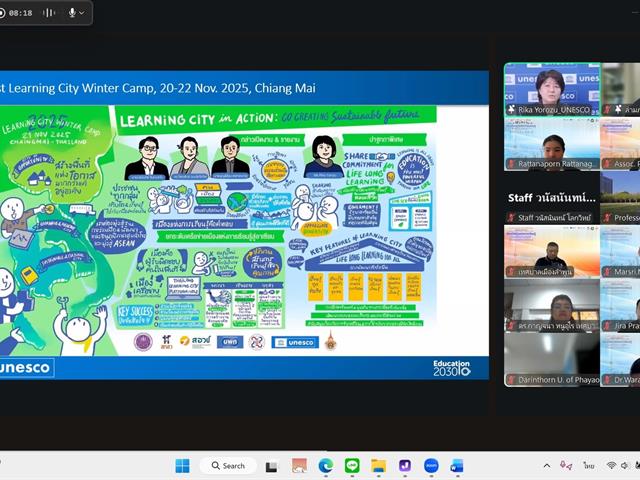The width and height of the screenshot is (640, 480).
Task: Launch Microsoft Edge from the taskbar
Action: 325,466
